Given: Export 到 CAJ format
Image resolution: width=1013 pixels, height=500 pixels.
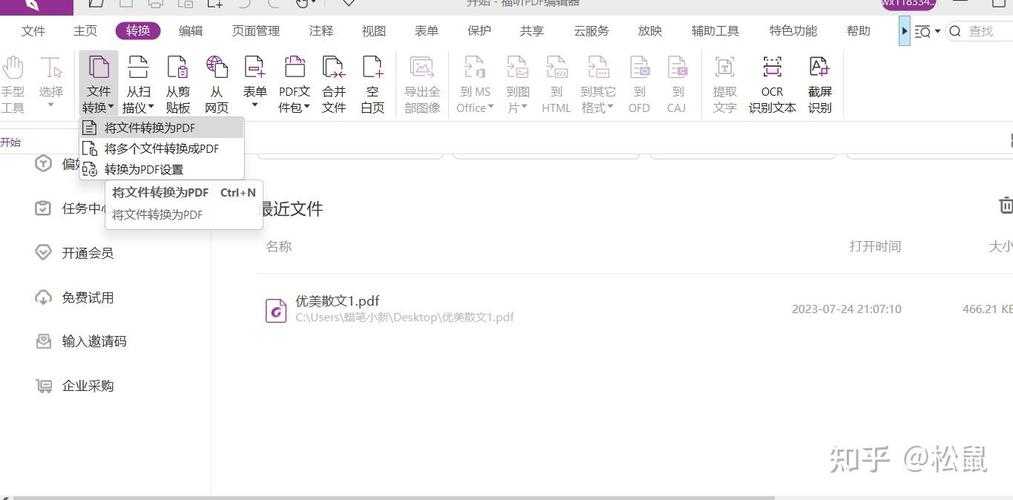Looking at the screenshot, I should [676, 84].
